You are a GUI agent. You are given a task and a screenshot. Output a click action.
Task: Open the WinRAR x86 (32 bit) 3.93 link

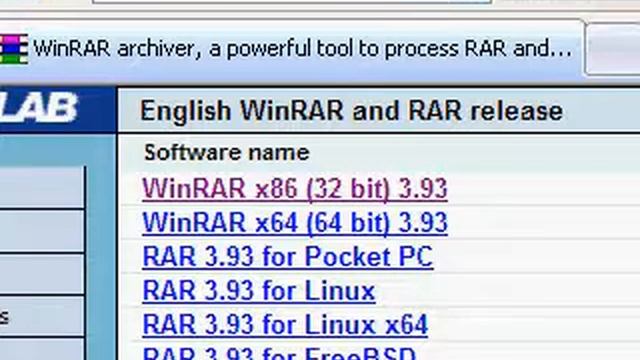click(x=295, y=189)
